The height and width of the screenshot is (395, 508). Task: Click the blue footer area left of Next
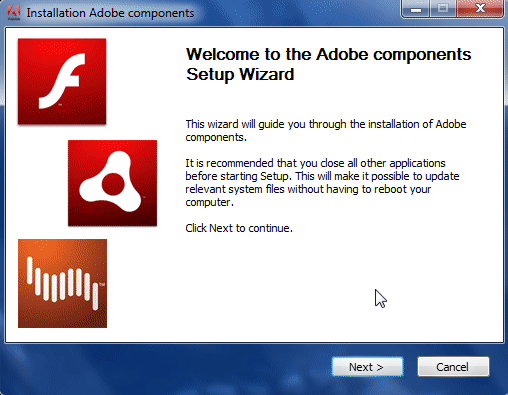point(167,367)
